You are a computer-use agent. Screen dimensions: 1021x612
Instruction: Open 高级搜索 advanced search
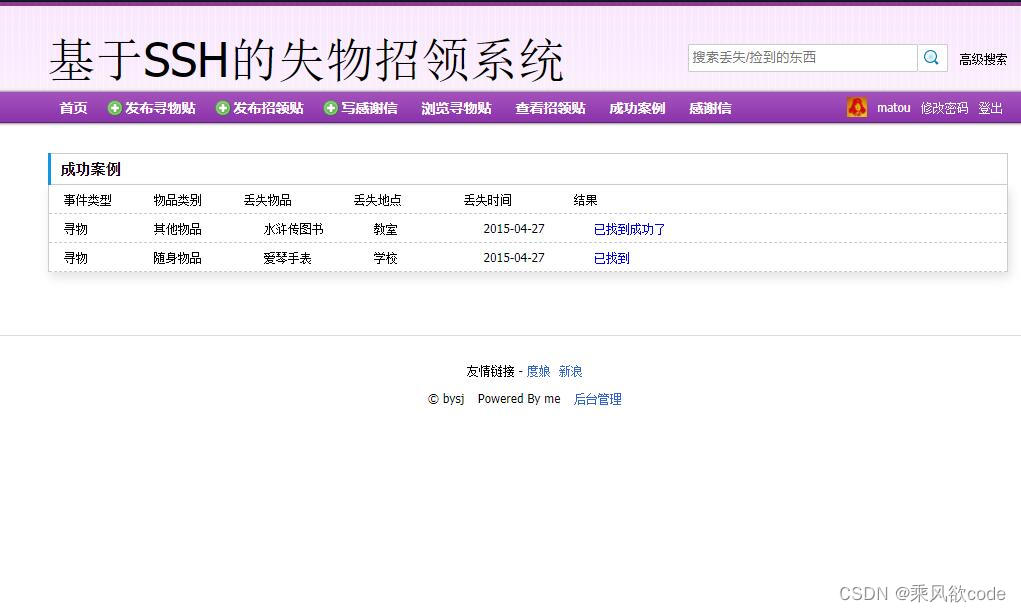click(983, 58)
